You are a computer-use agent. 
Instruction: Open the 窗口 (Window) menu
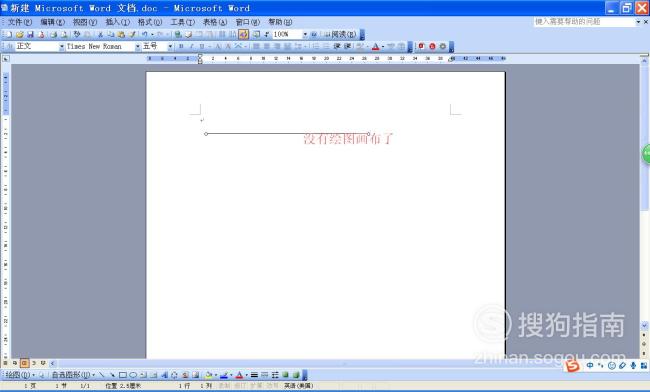click(247, 22)
